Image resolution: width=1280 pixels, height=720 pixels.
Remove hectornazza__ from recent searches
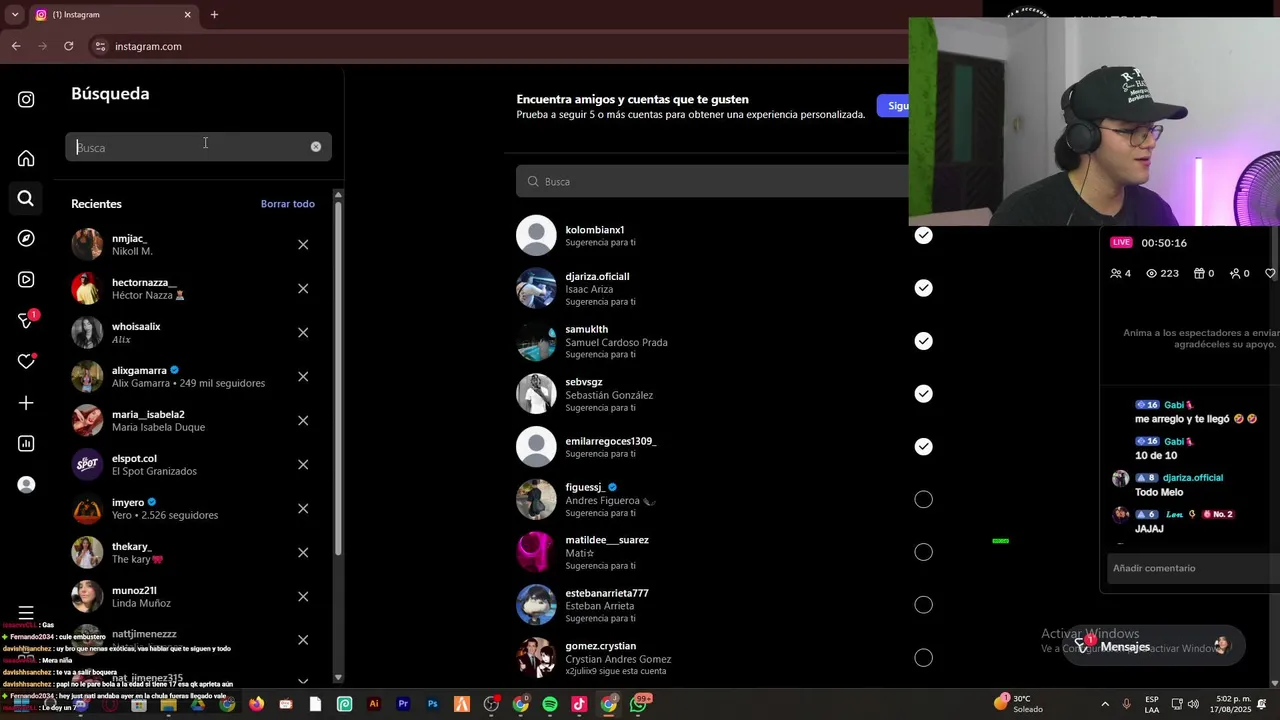[303, 288]
